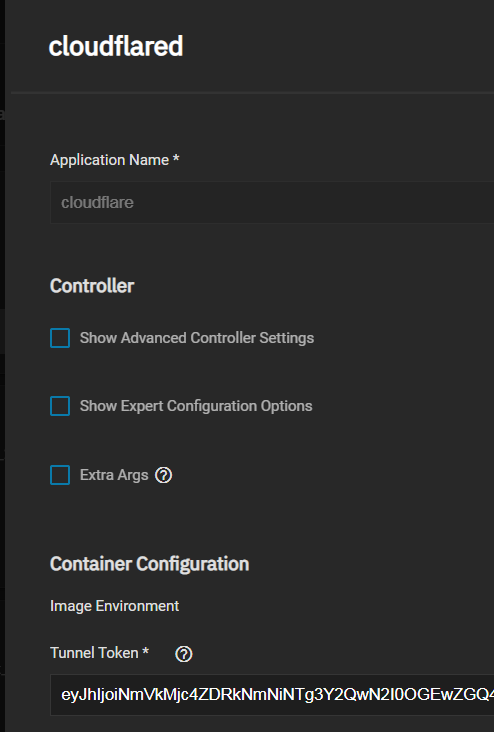Click the Tunnel Token label text

pyautogui.click(x=99, y=653)
